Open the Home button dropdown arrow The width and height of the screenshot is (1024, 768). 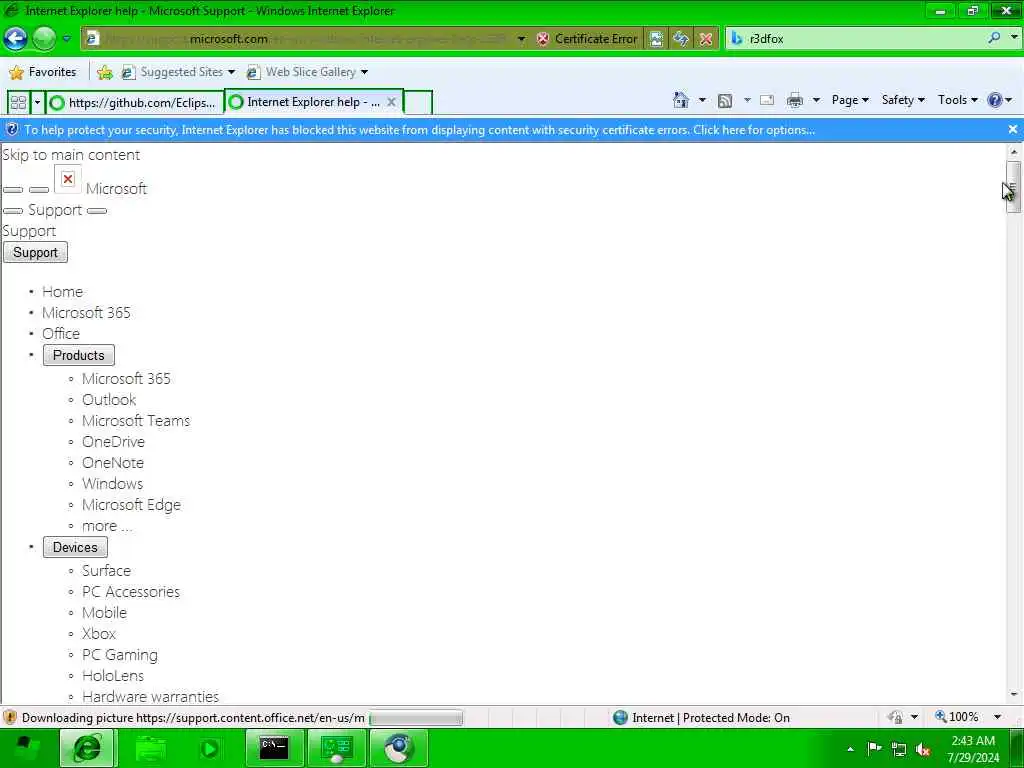pyautogui.click(x=702, y=100)
